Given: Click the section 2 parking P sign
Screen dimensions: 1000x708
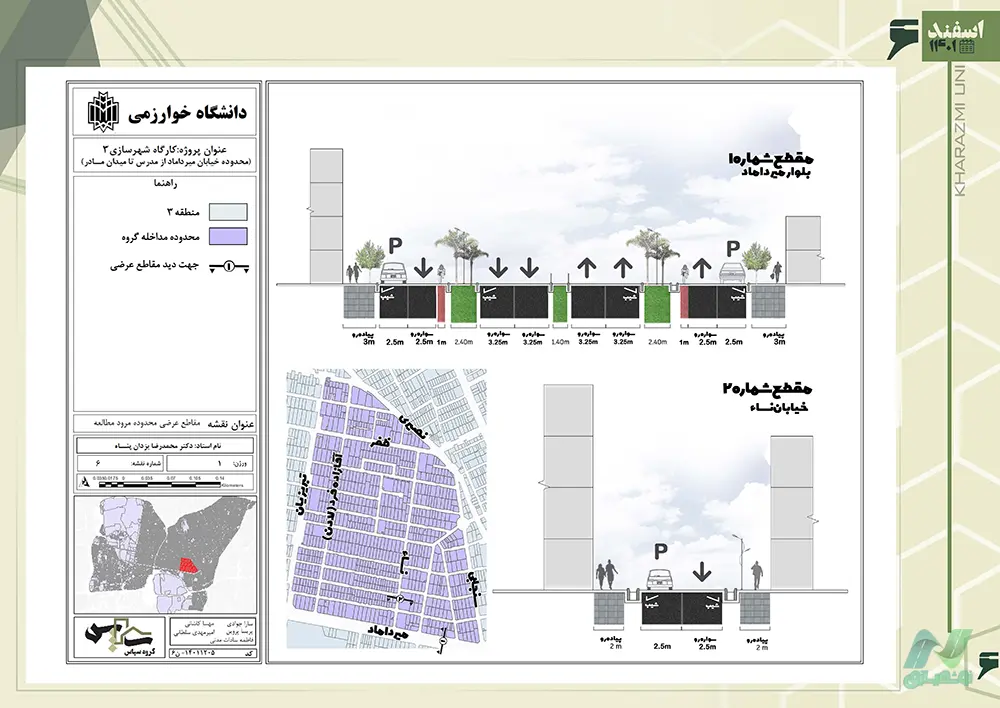Looking at the screenshot, I should click(661, 550).
